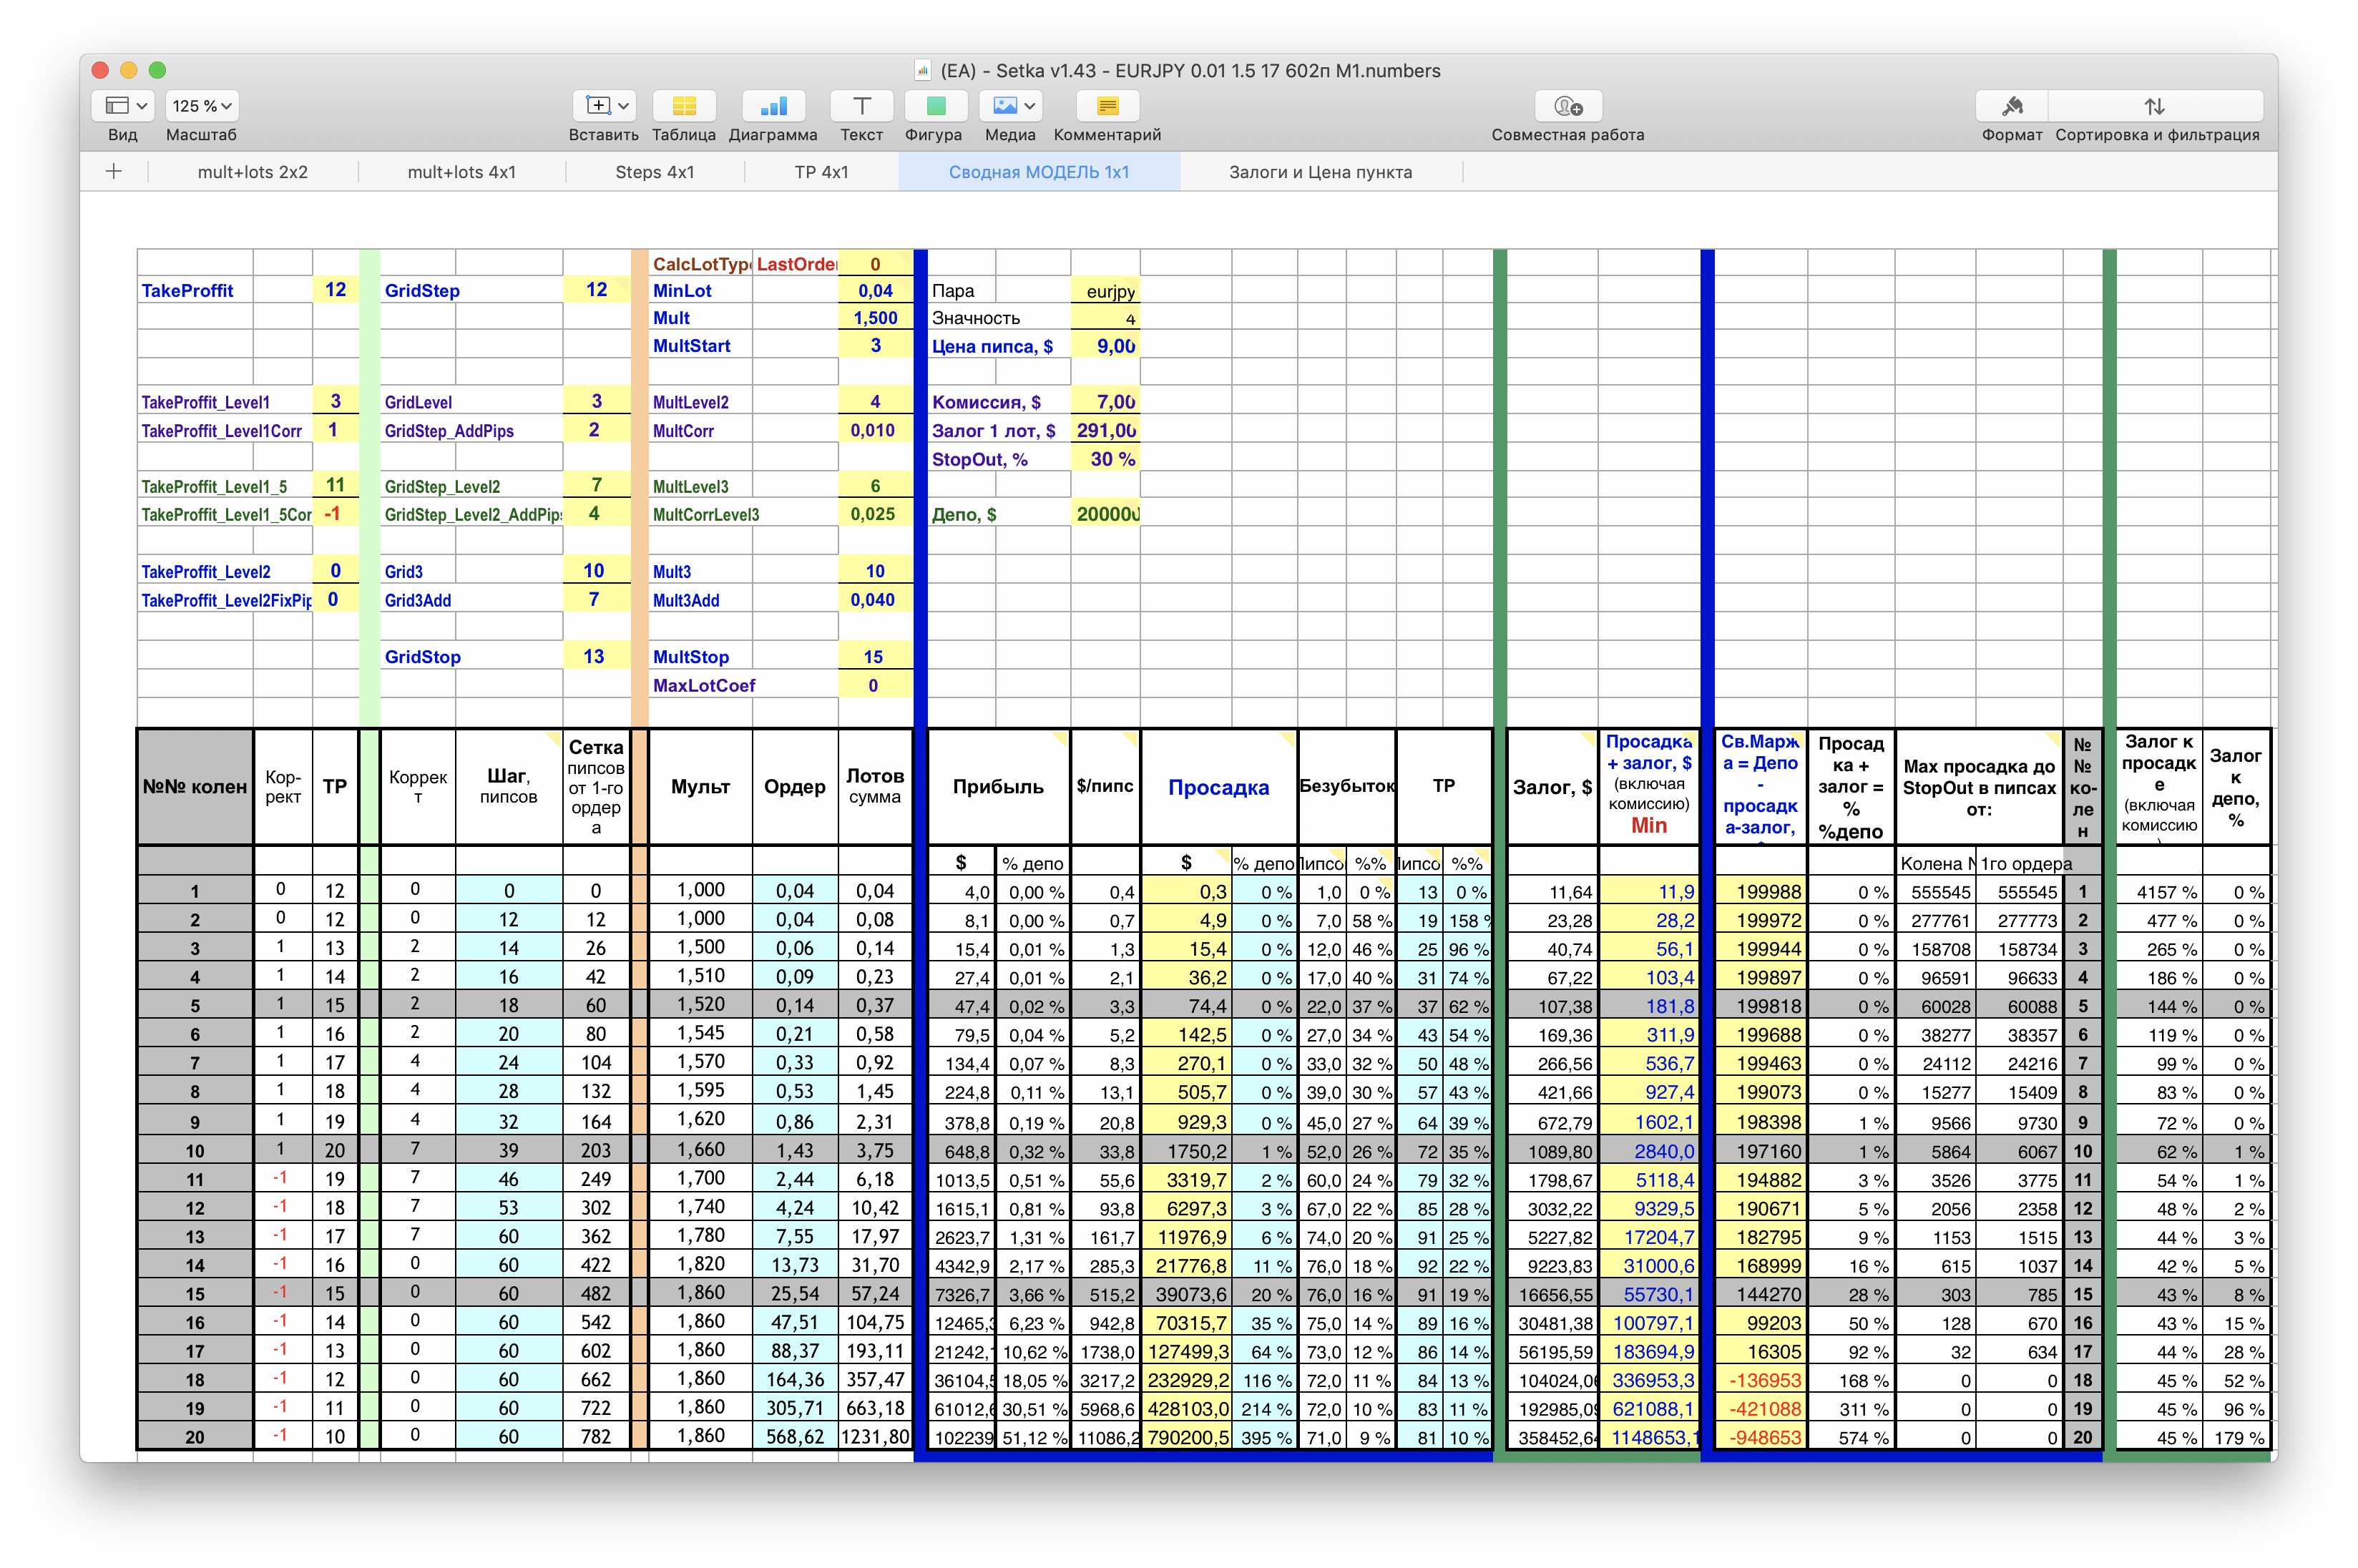Screen dimensions: 2358x1568
Task: Switch to Steps 4x1 sheet tab
Action: click(655, 172)
